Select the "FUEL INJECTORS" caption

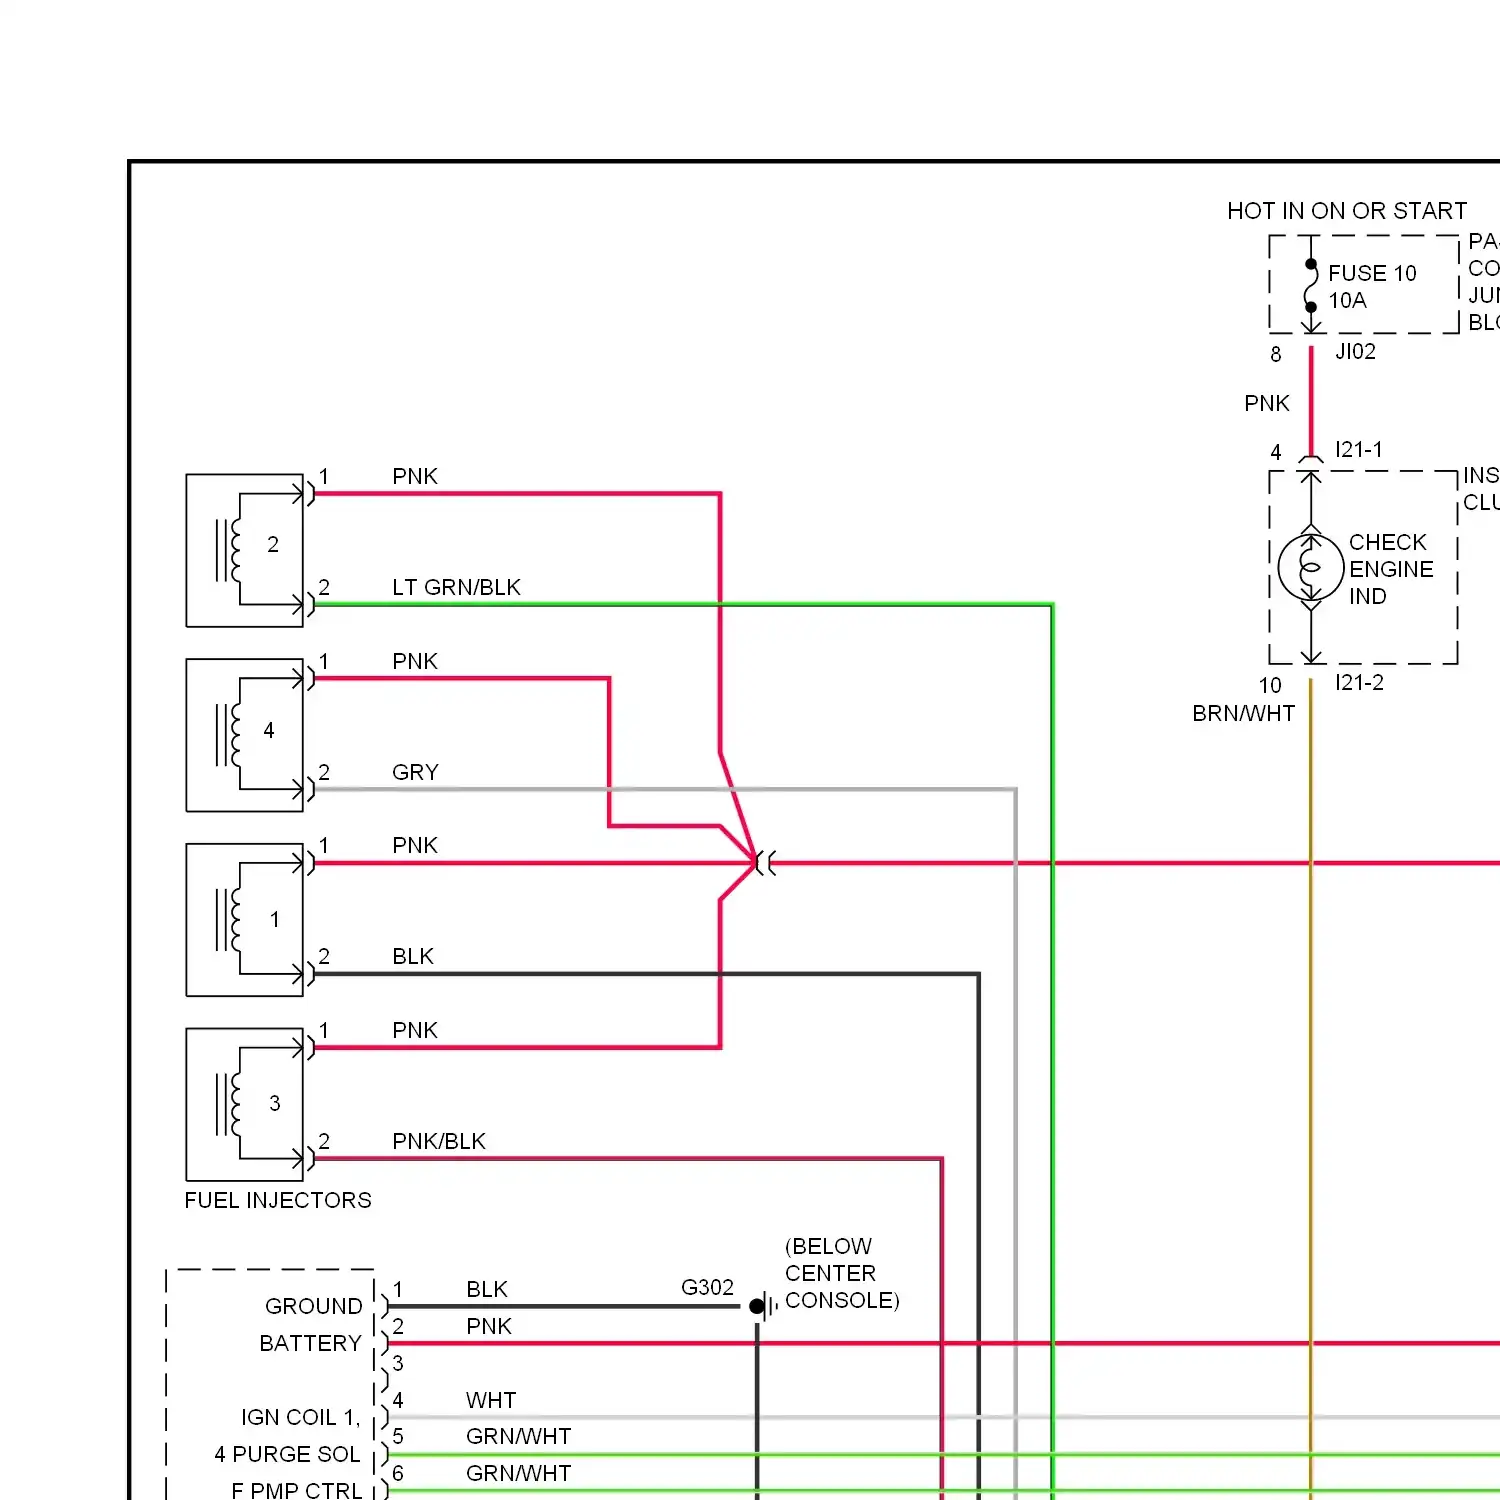tap(278, 1200)
